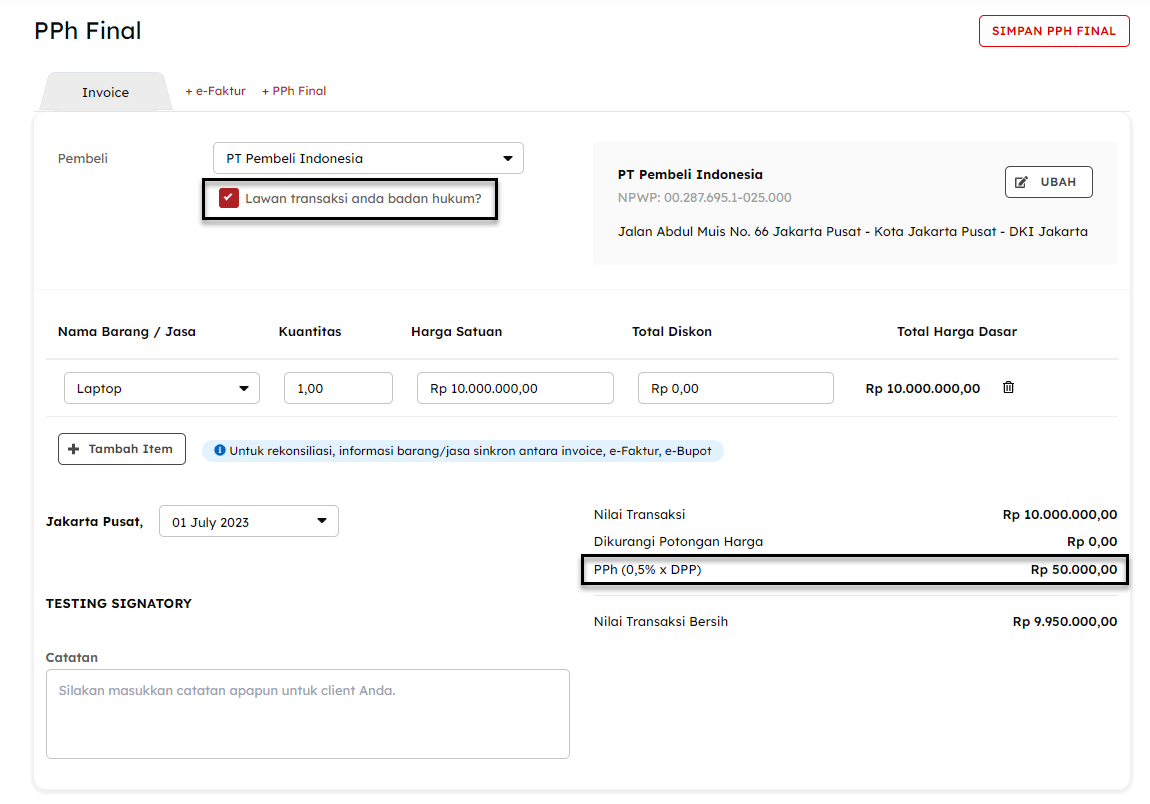Click the Nilai Transaksi Bersih amount
The image size is (1150, 804).
[x=1064, y=622]
